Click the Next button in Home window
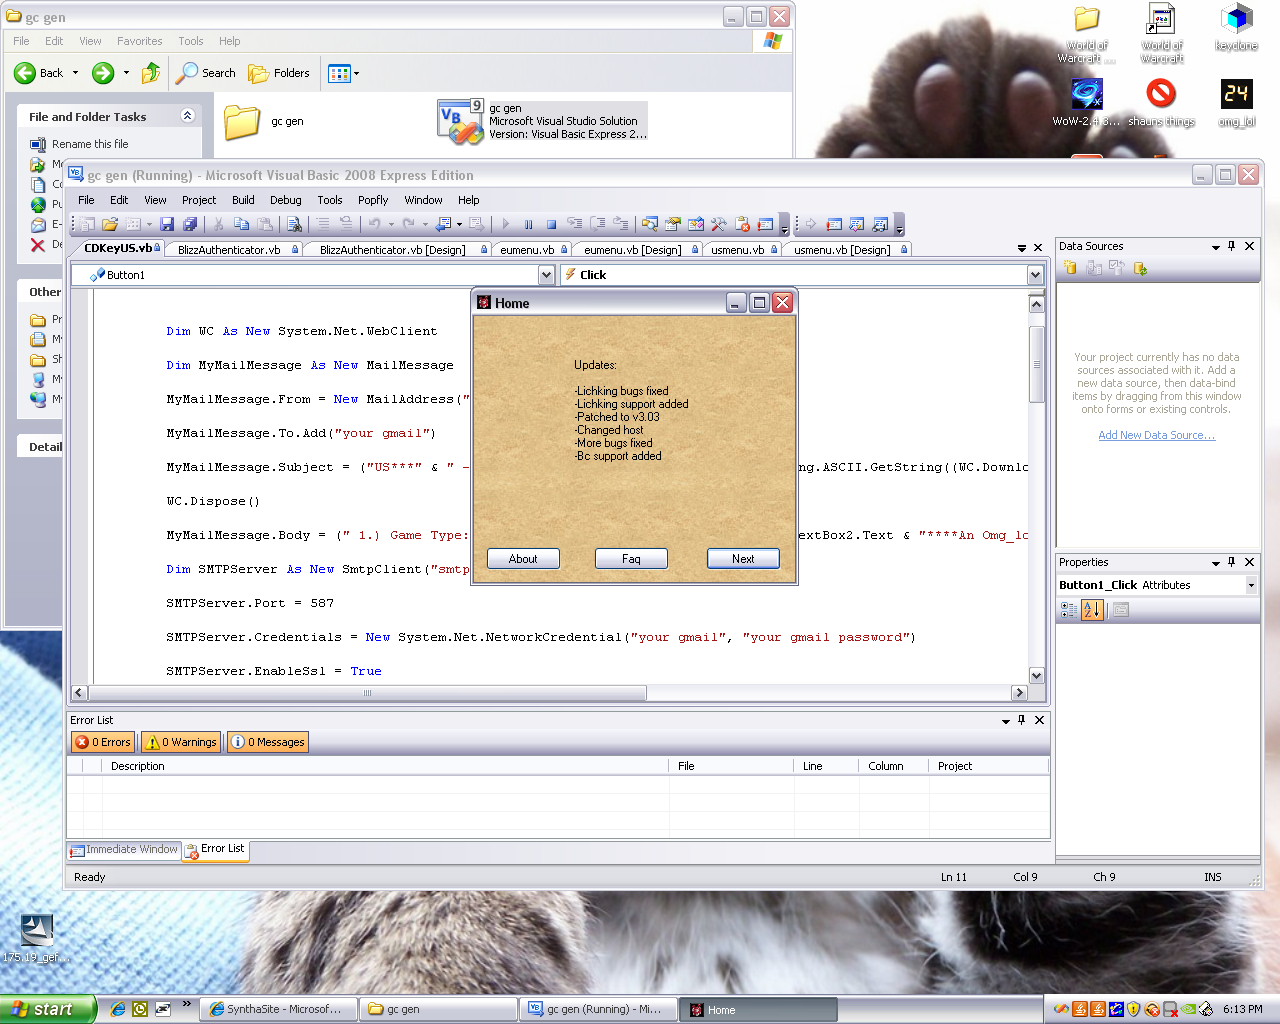The height and width of the screenshot is (1024, 1280). [x=743, y=559]
